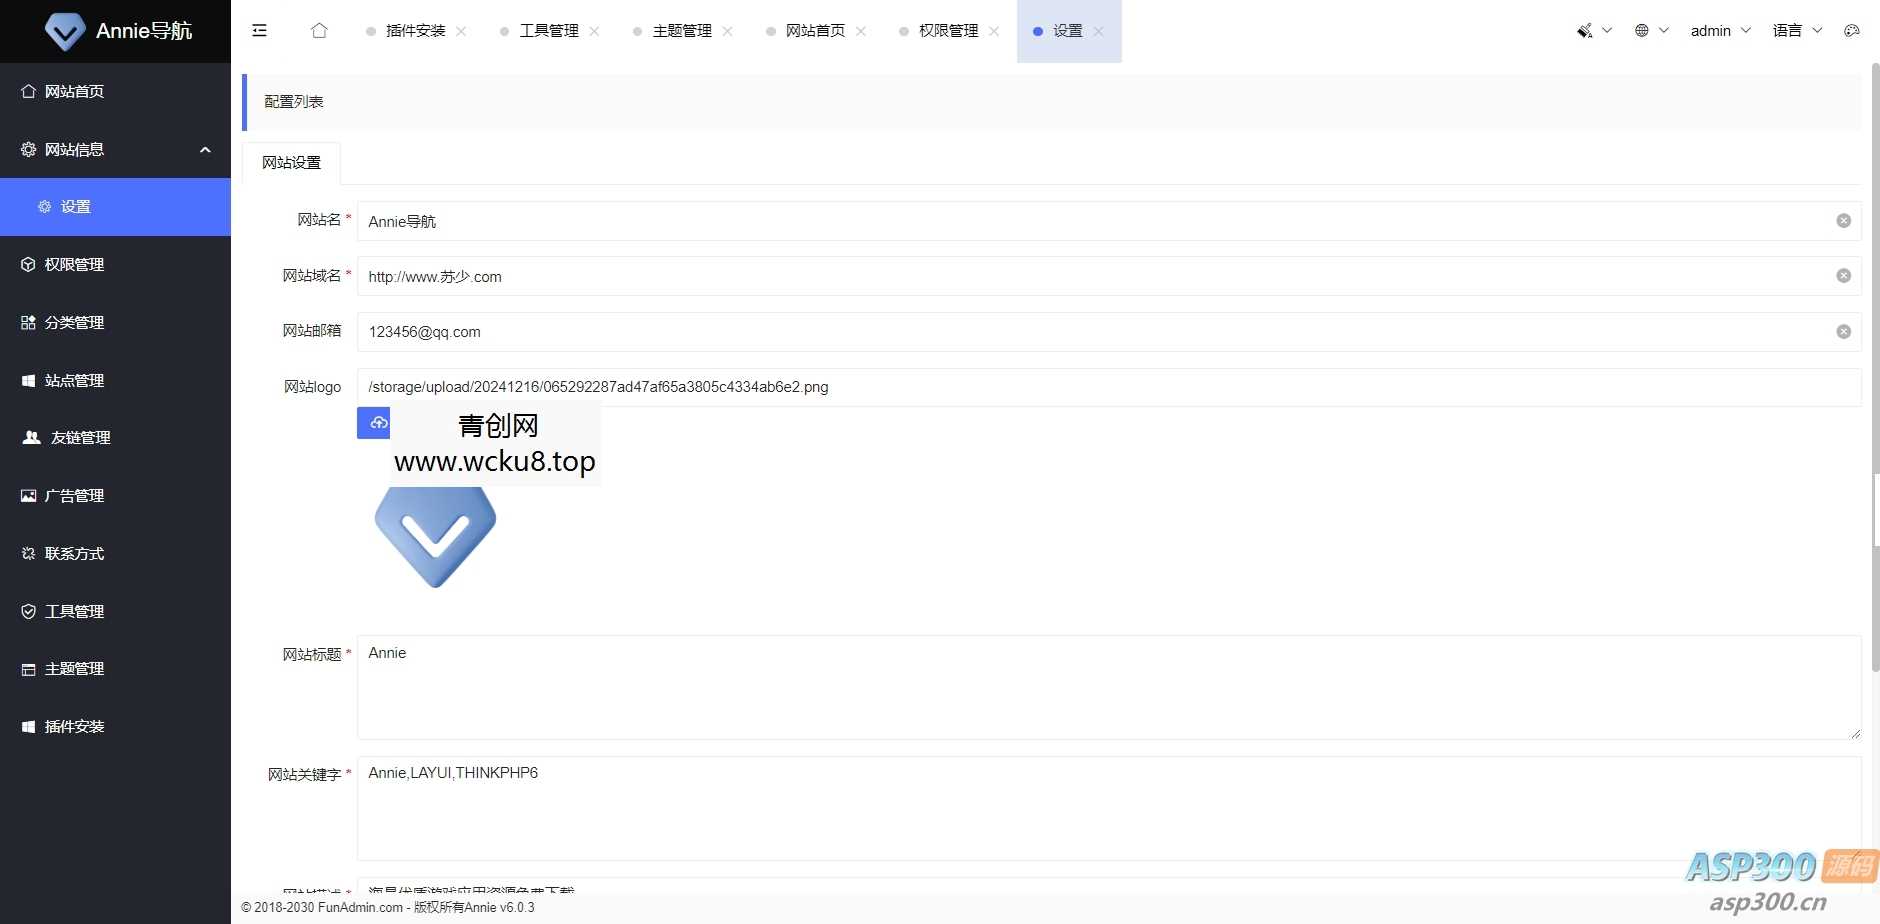Close the 插件安装 tab
Screen dimensions: 1880x924
tap(461, 30)
